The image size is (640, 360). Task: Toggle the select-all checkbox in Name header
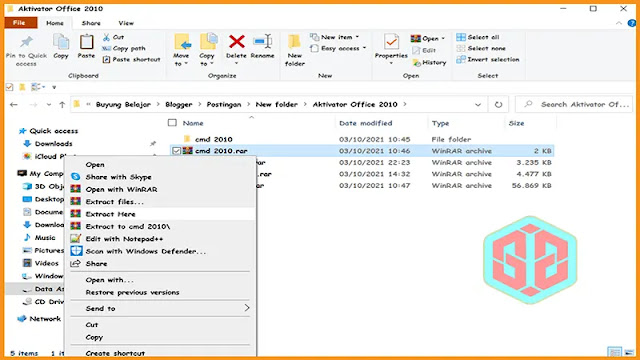pyautogui.click(x=172, y=123)
